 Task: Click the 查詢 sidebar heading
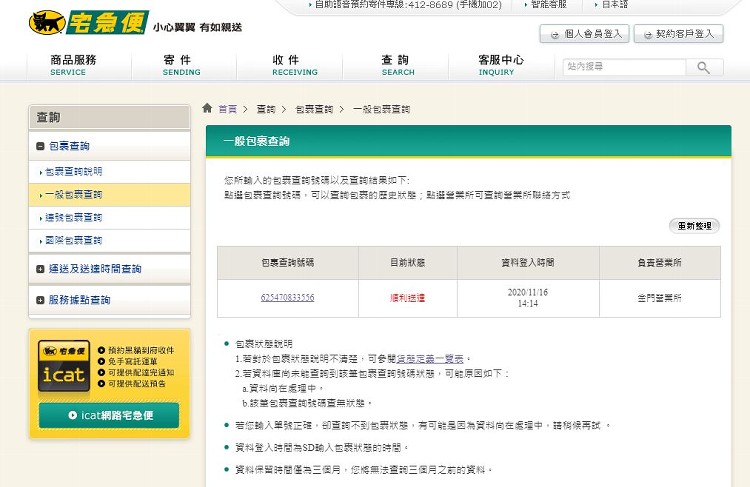coord(48,117)
